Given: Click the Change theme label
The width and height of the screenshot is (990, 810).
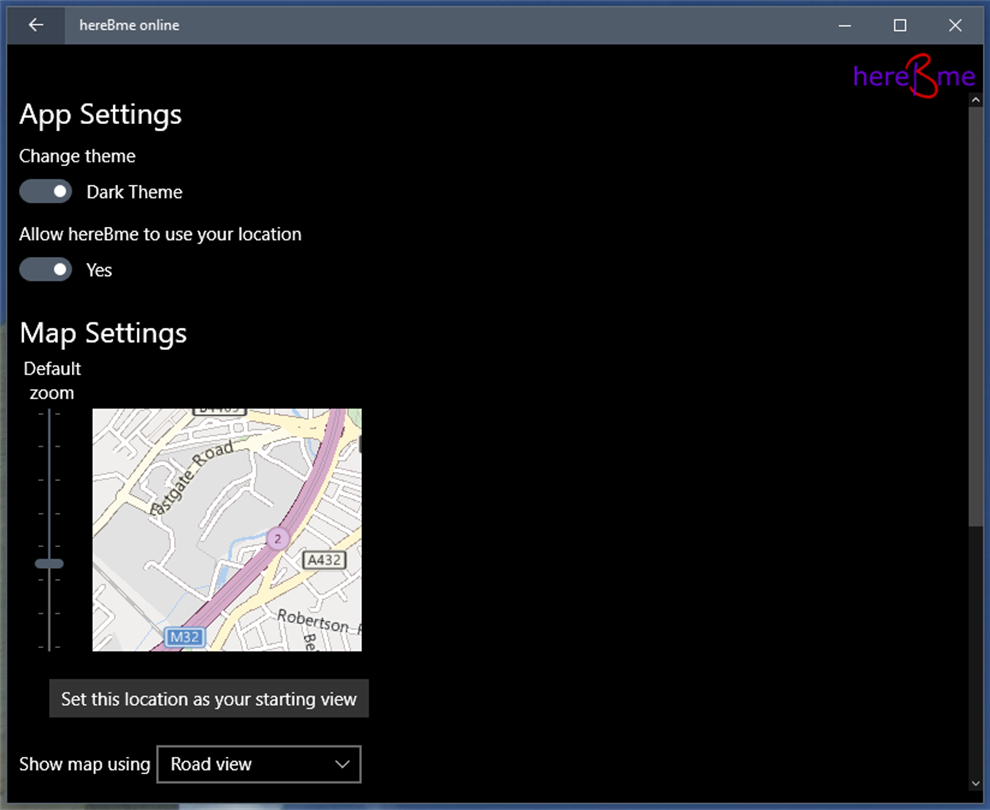Looking at the screenshot, I should (x=77, y=156).
